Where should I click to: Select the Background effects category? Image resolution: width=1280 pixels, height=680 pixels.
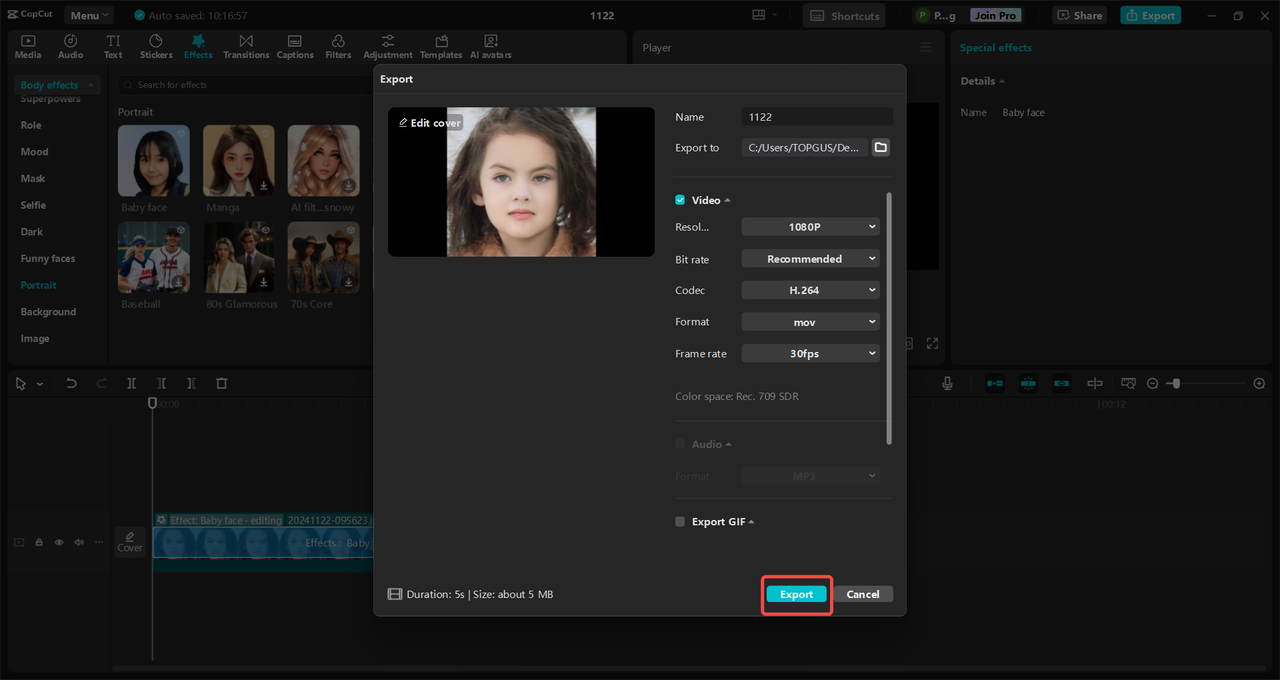click(x=48, y=312)
